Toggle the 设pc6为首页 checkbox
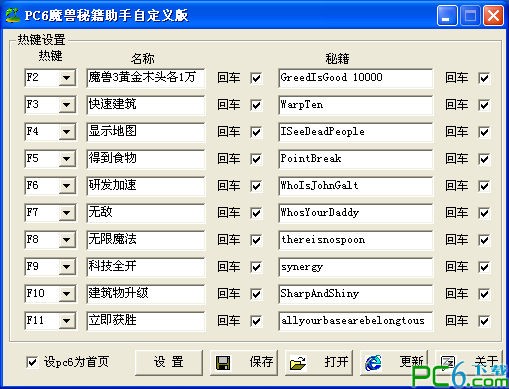The height and width of the screenshot is (389, 509). [32, 362]
